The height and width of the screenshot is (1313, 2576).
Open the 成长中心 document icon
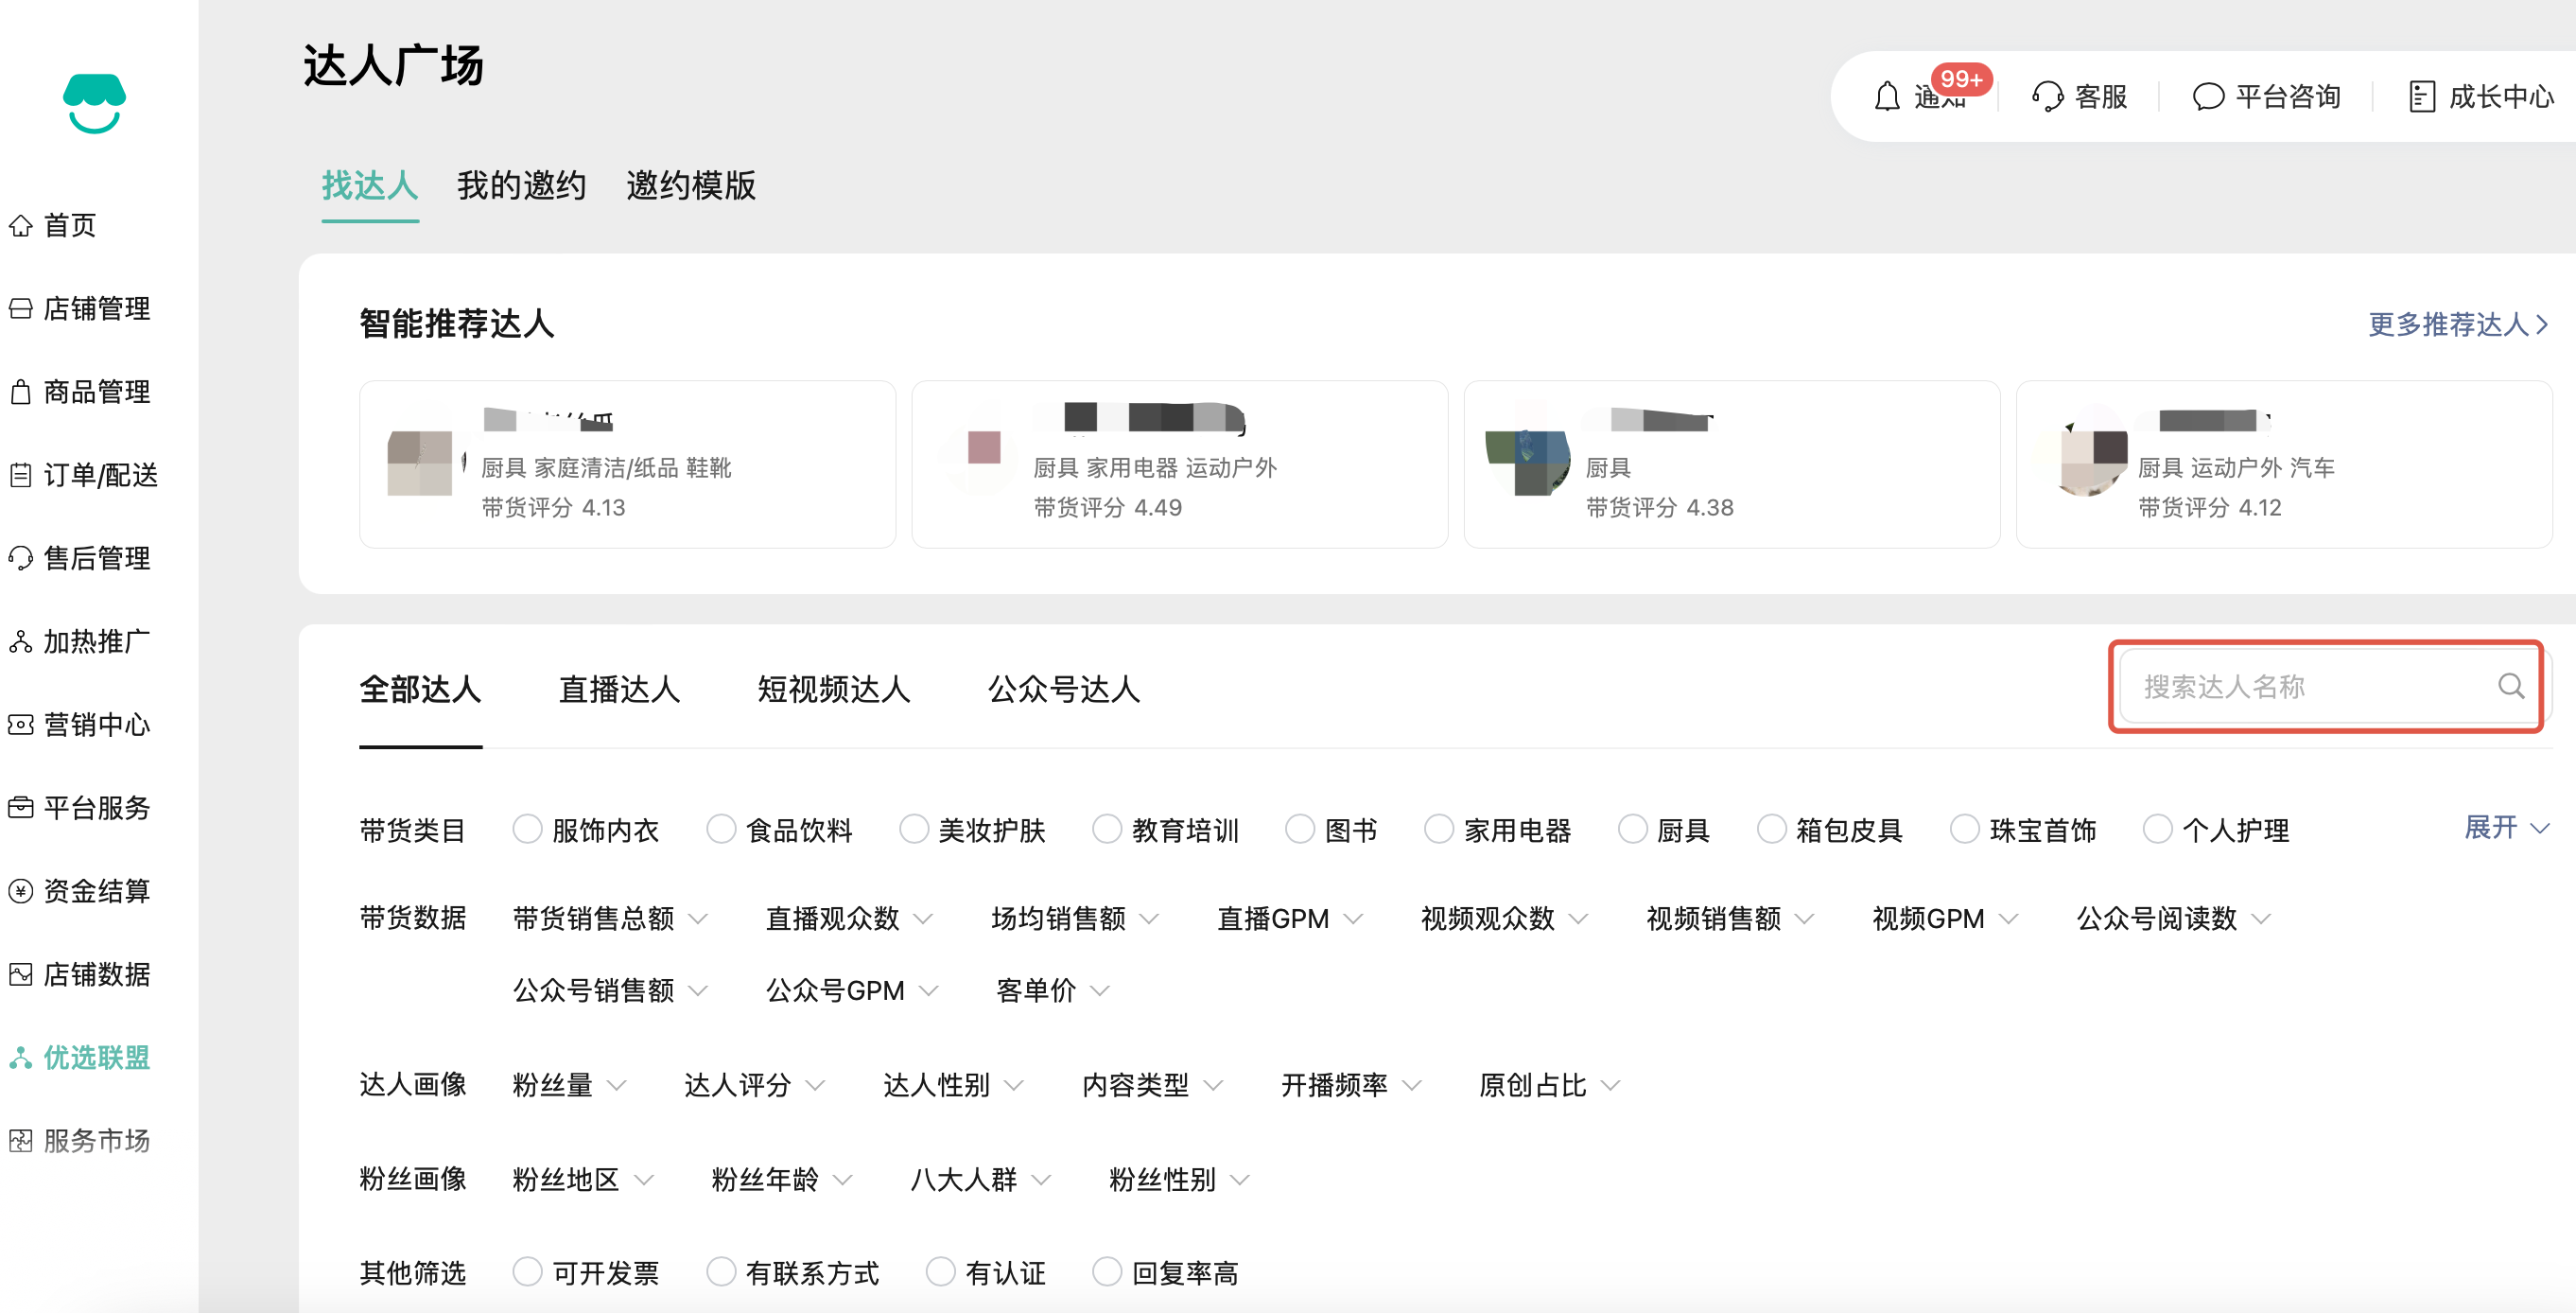coord(2421,97)
